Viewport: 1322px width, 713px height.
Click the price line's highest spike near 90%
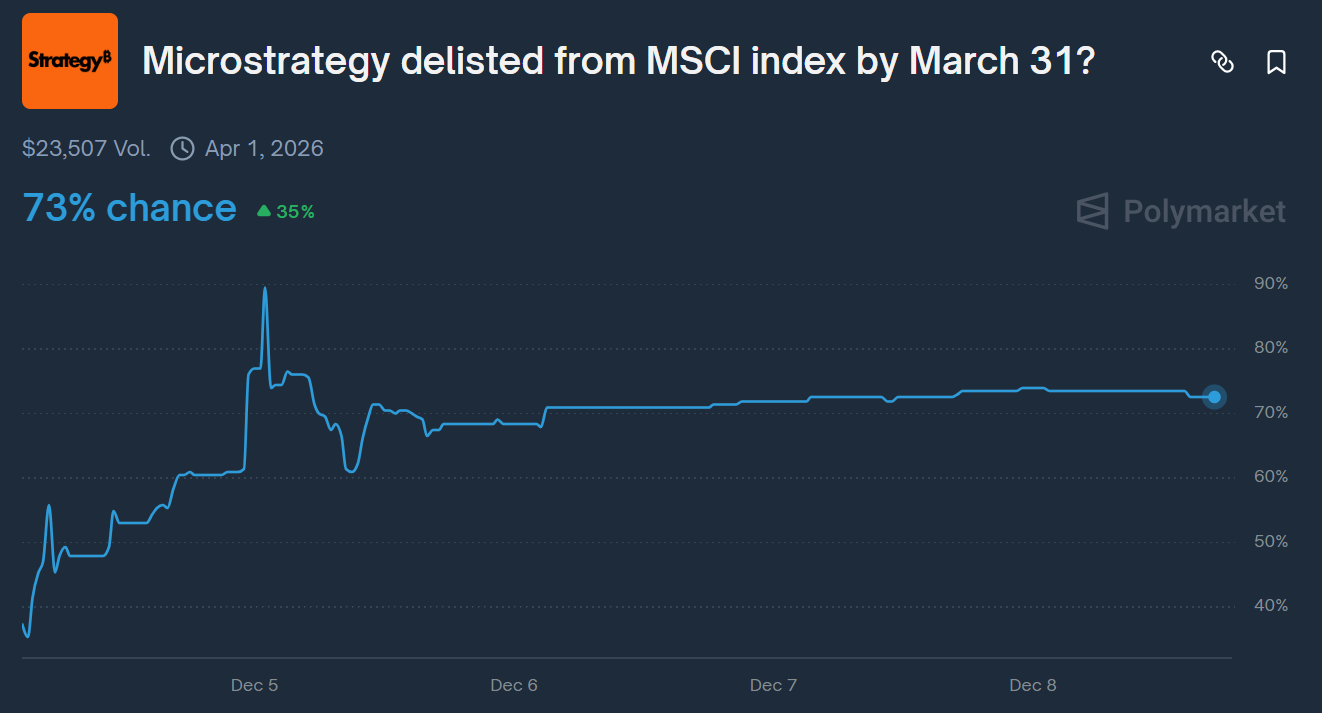coord(265,289)
